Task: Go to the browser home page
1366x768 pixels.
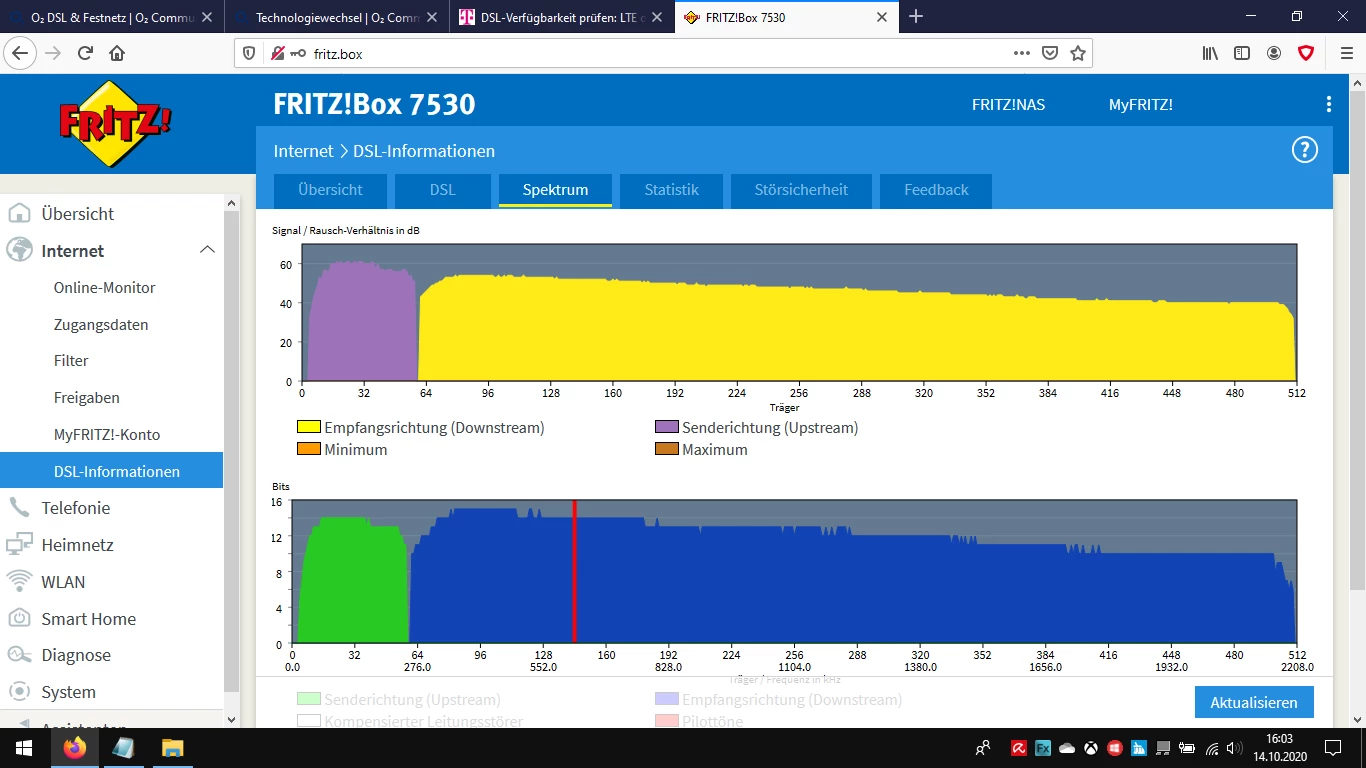Action: click(117, 54)
